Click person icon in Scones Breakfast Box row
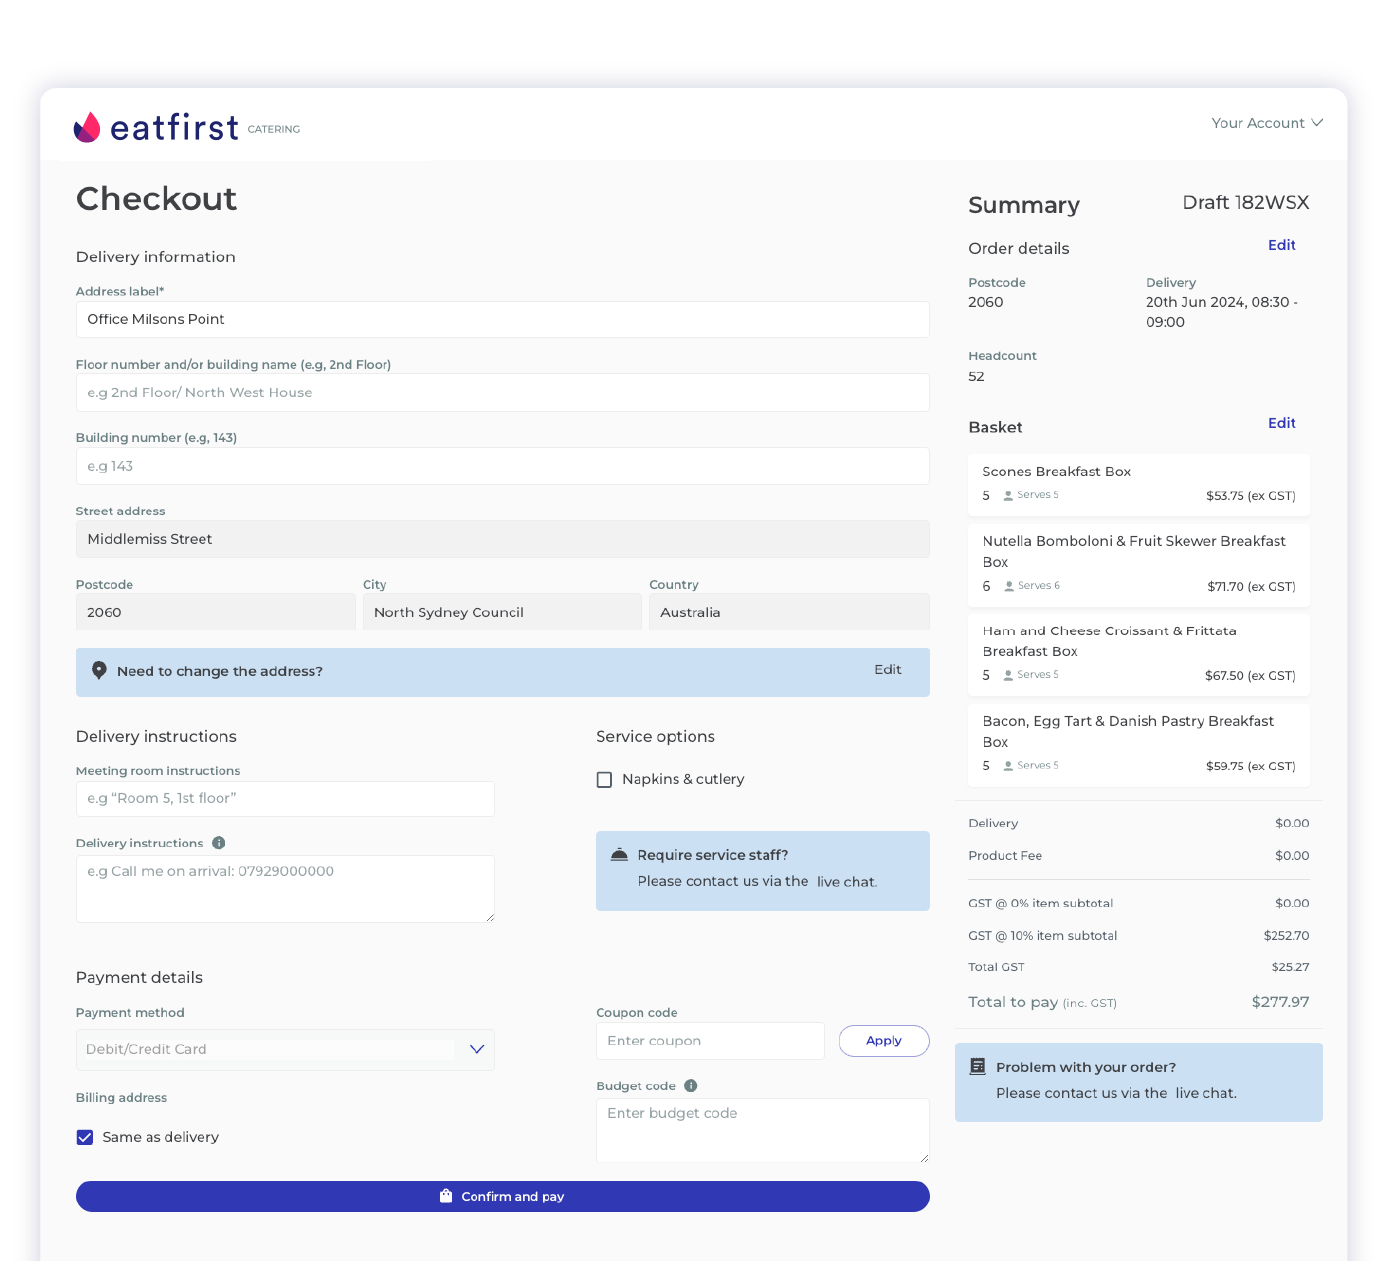This screenshot has width=1399, height=1261. (1008, 495)
